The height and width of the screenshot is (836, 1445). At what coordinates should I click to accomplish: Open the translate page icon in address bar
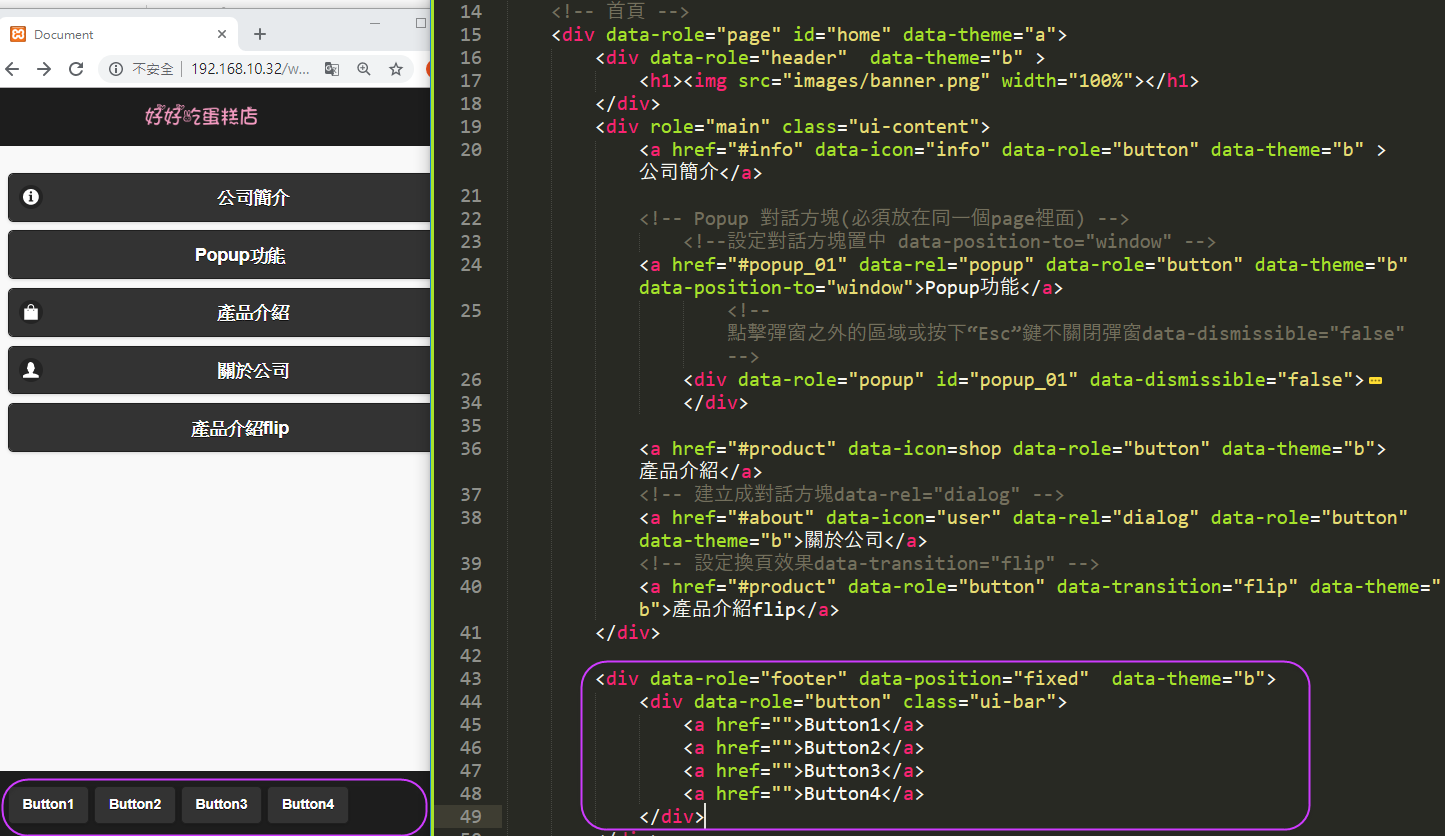332,69
